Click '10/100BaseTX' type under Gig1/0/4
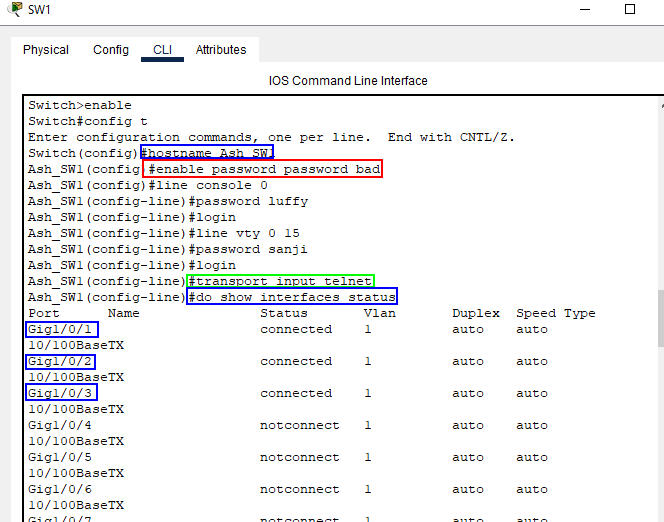The image size is (664, 522). pos(76,442)
